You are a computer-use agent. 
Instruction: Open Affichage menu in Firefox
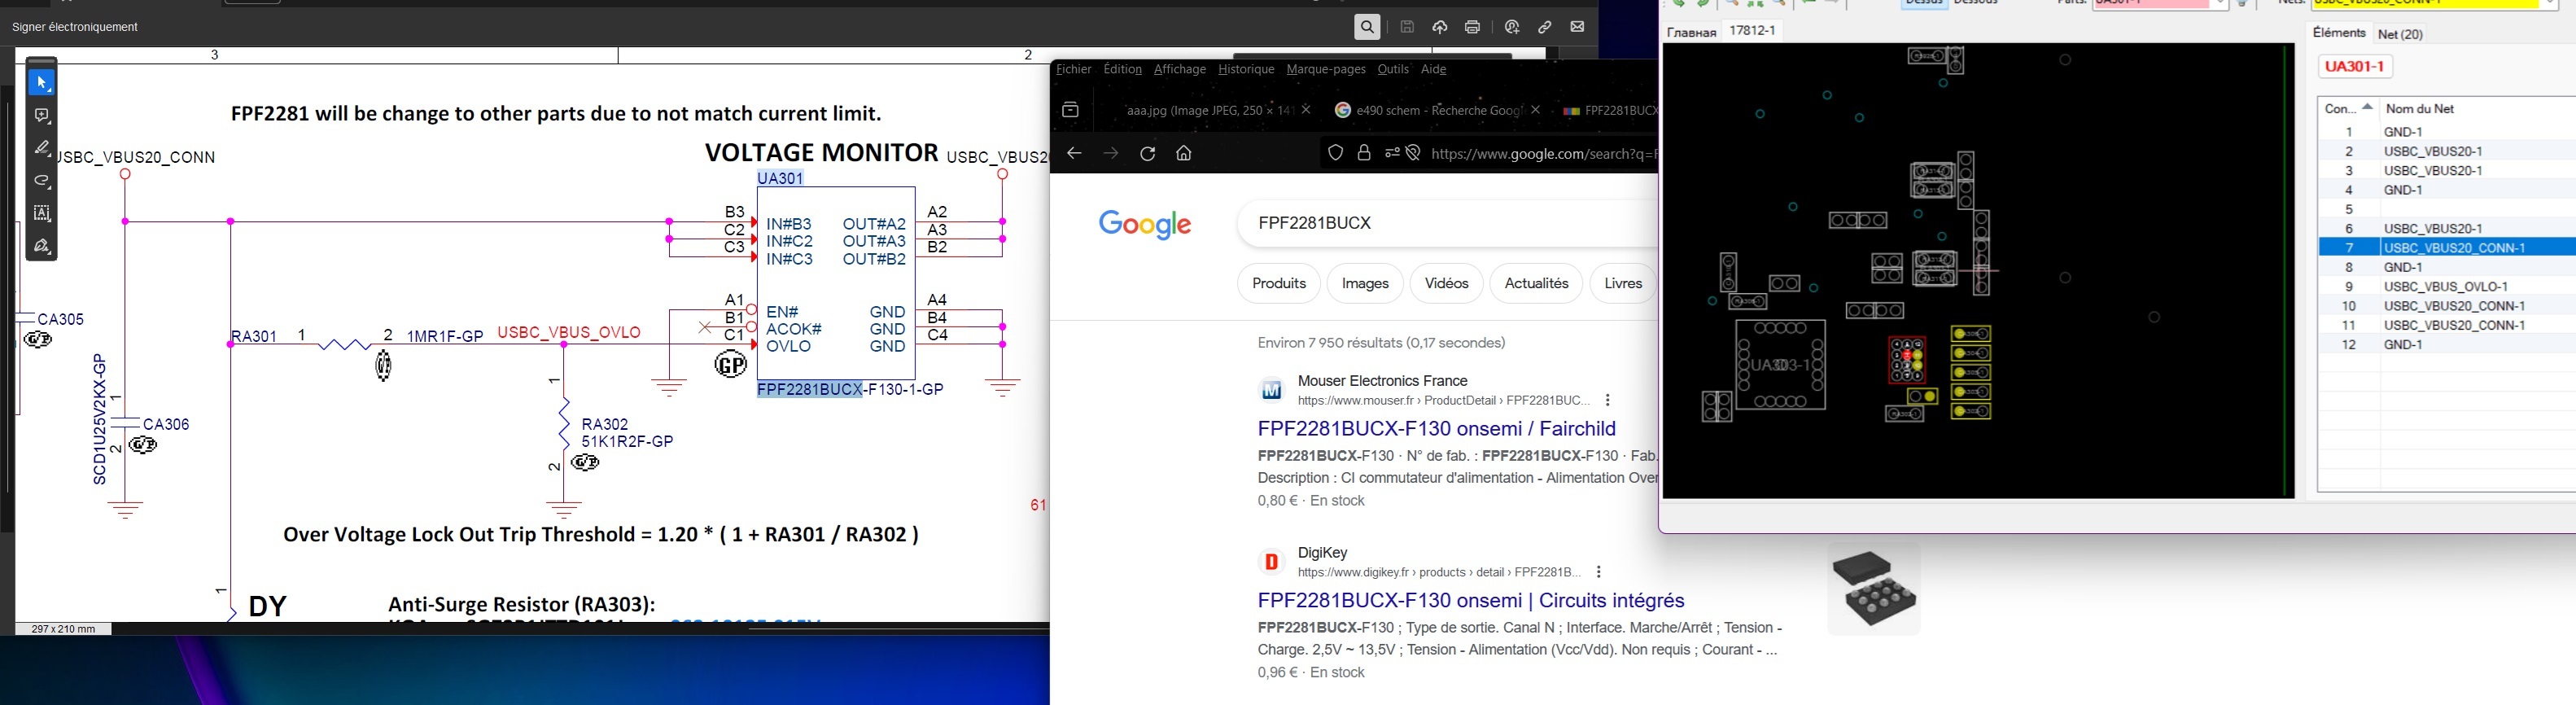pos(1180,69)
